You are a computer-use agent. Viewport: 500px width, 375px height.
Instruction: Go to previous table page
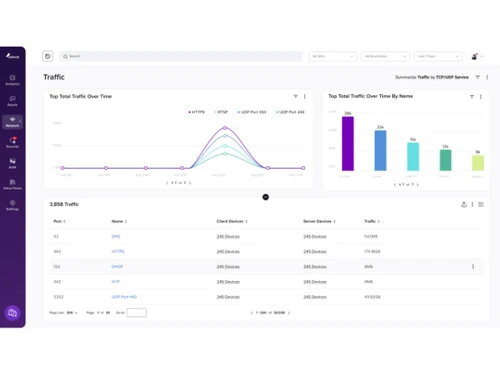point(252,313)
